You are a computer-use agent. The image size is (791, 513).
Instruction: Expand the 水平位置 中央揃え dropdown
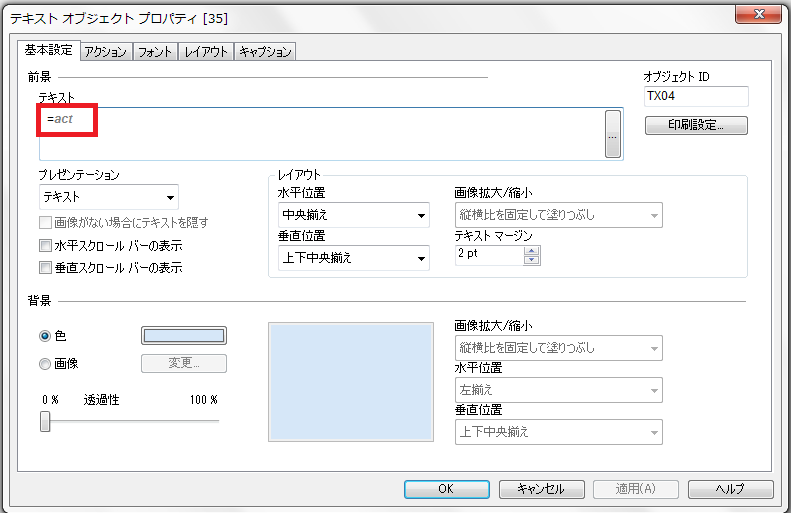click(x=353, y=215)
